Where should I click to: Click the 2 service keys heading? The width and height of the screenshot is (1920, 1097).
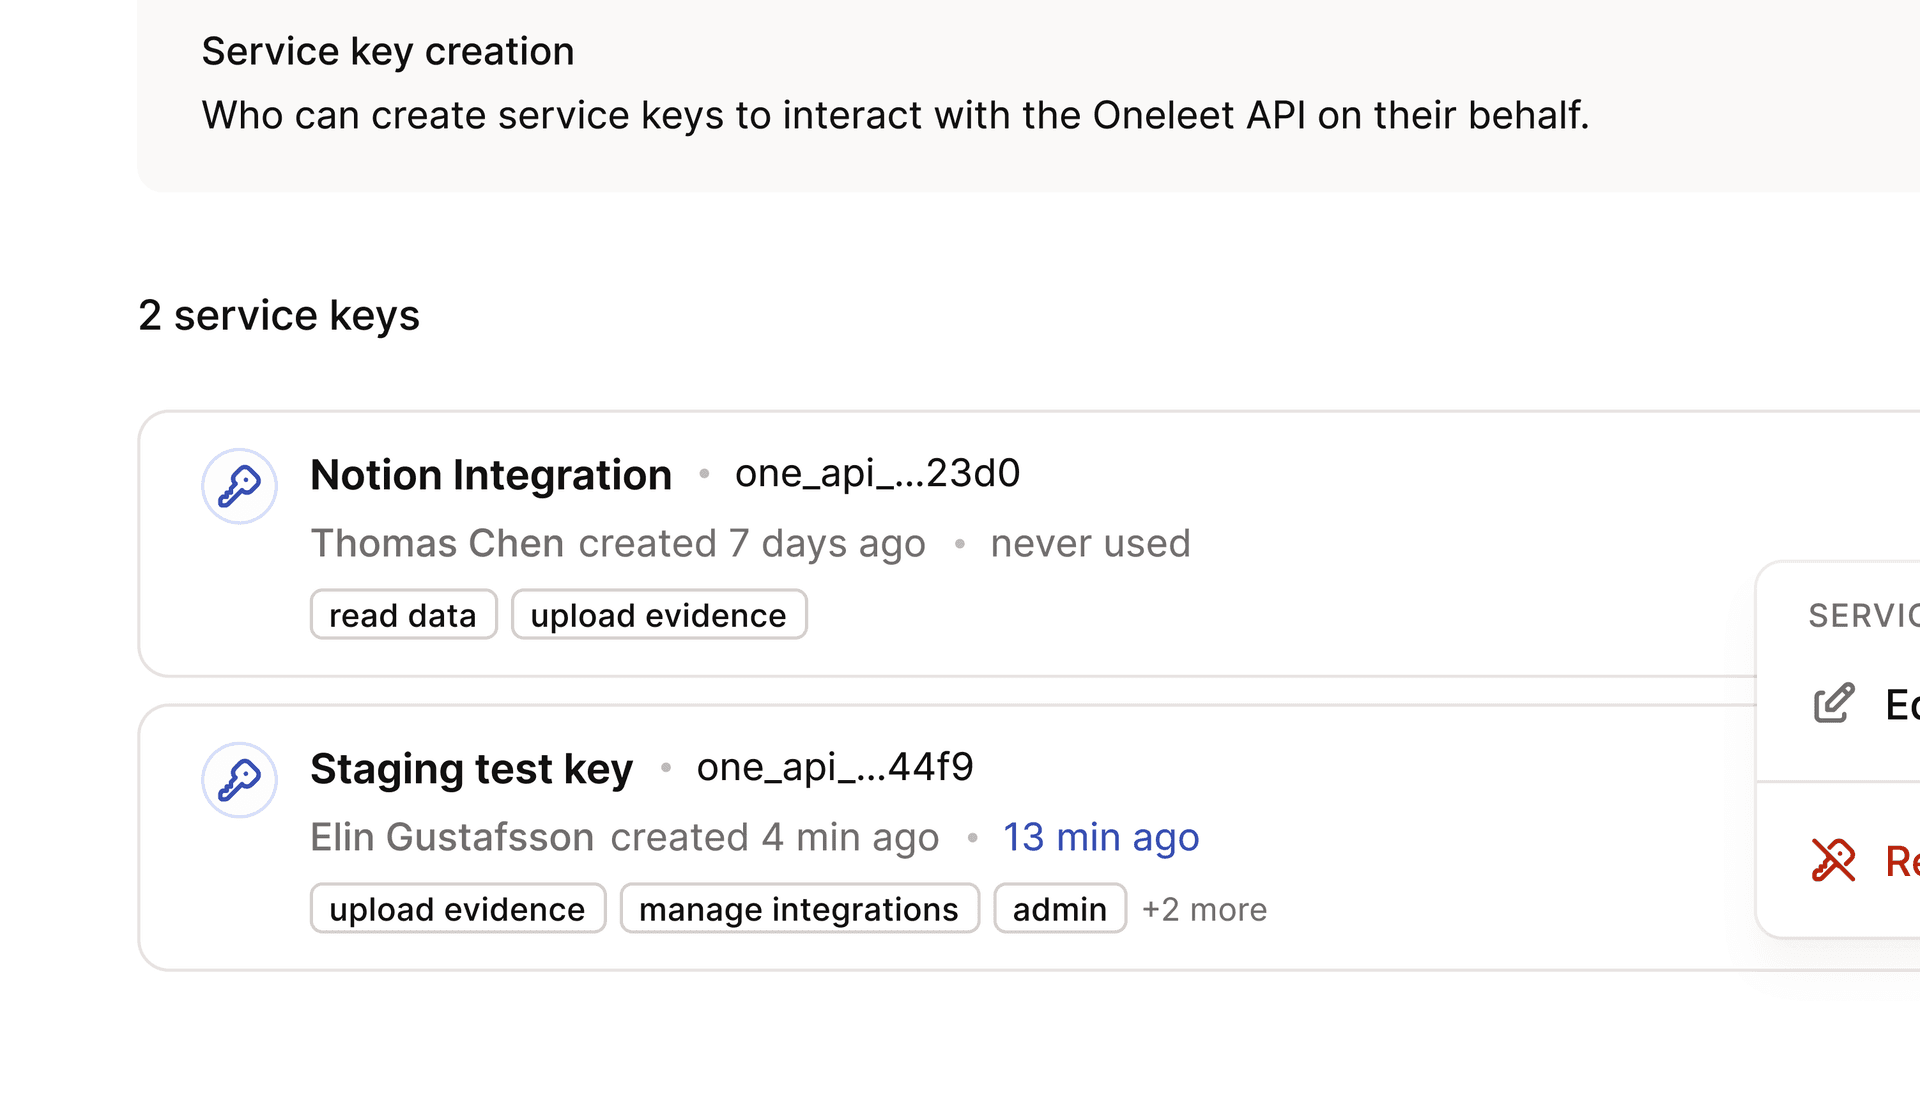pos(279,315)
